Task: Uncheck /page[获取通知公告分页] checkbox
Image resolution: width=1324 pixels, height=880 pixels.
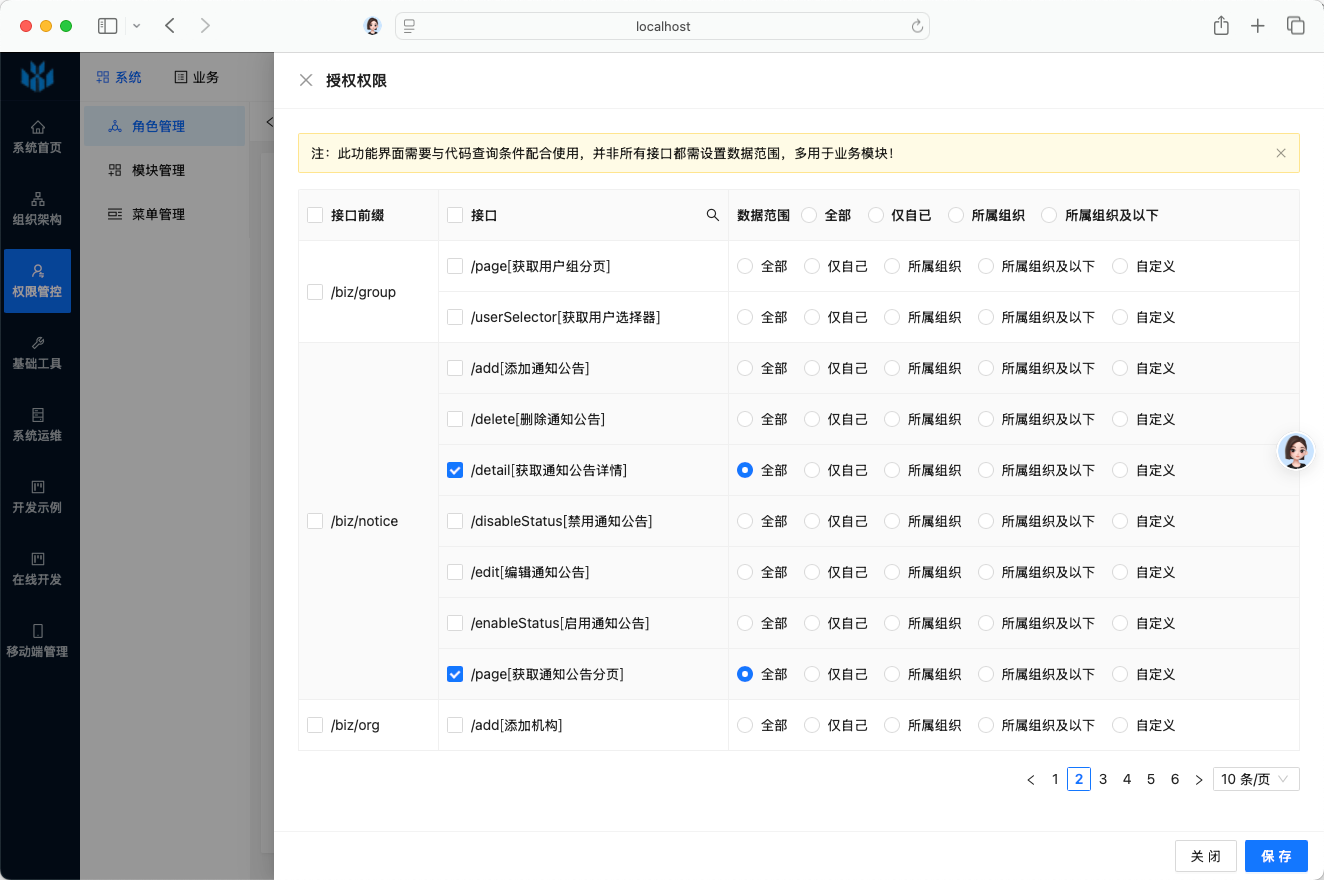Action: coord(455,674)
